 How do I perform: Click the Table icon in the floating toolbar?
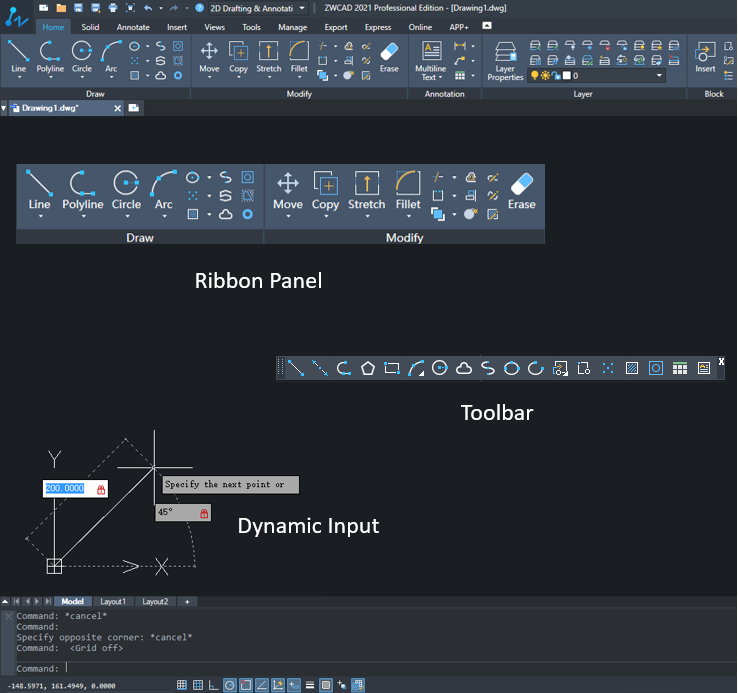coord(680,368)
